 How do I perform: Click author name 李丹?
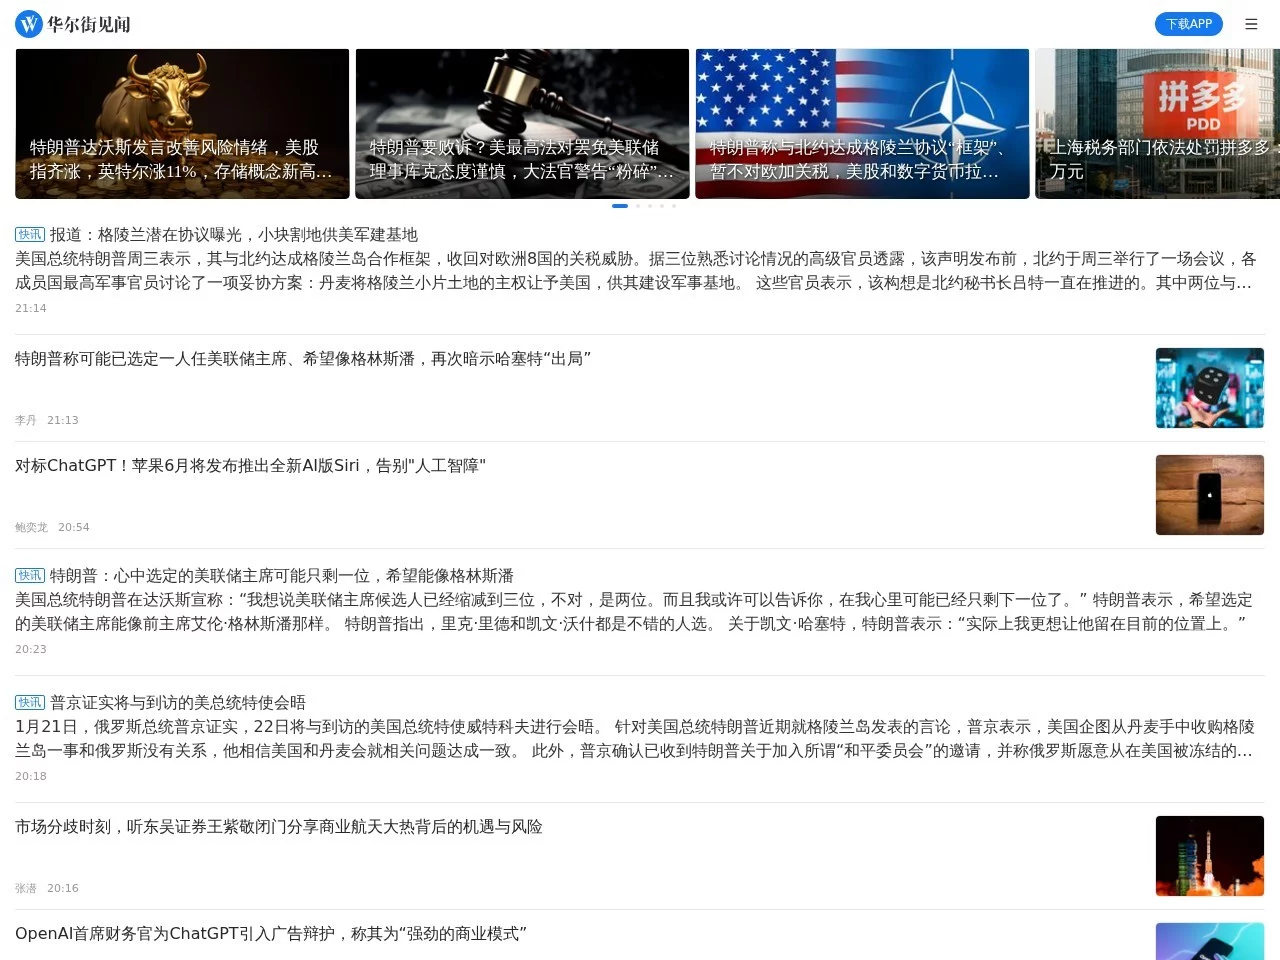tap(26, 420)
